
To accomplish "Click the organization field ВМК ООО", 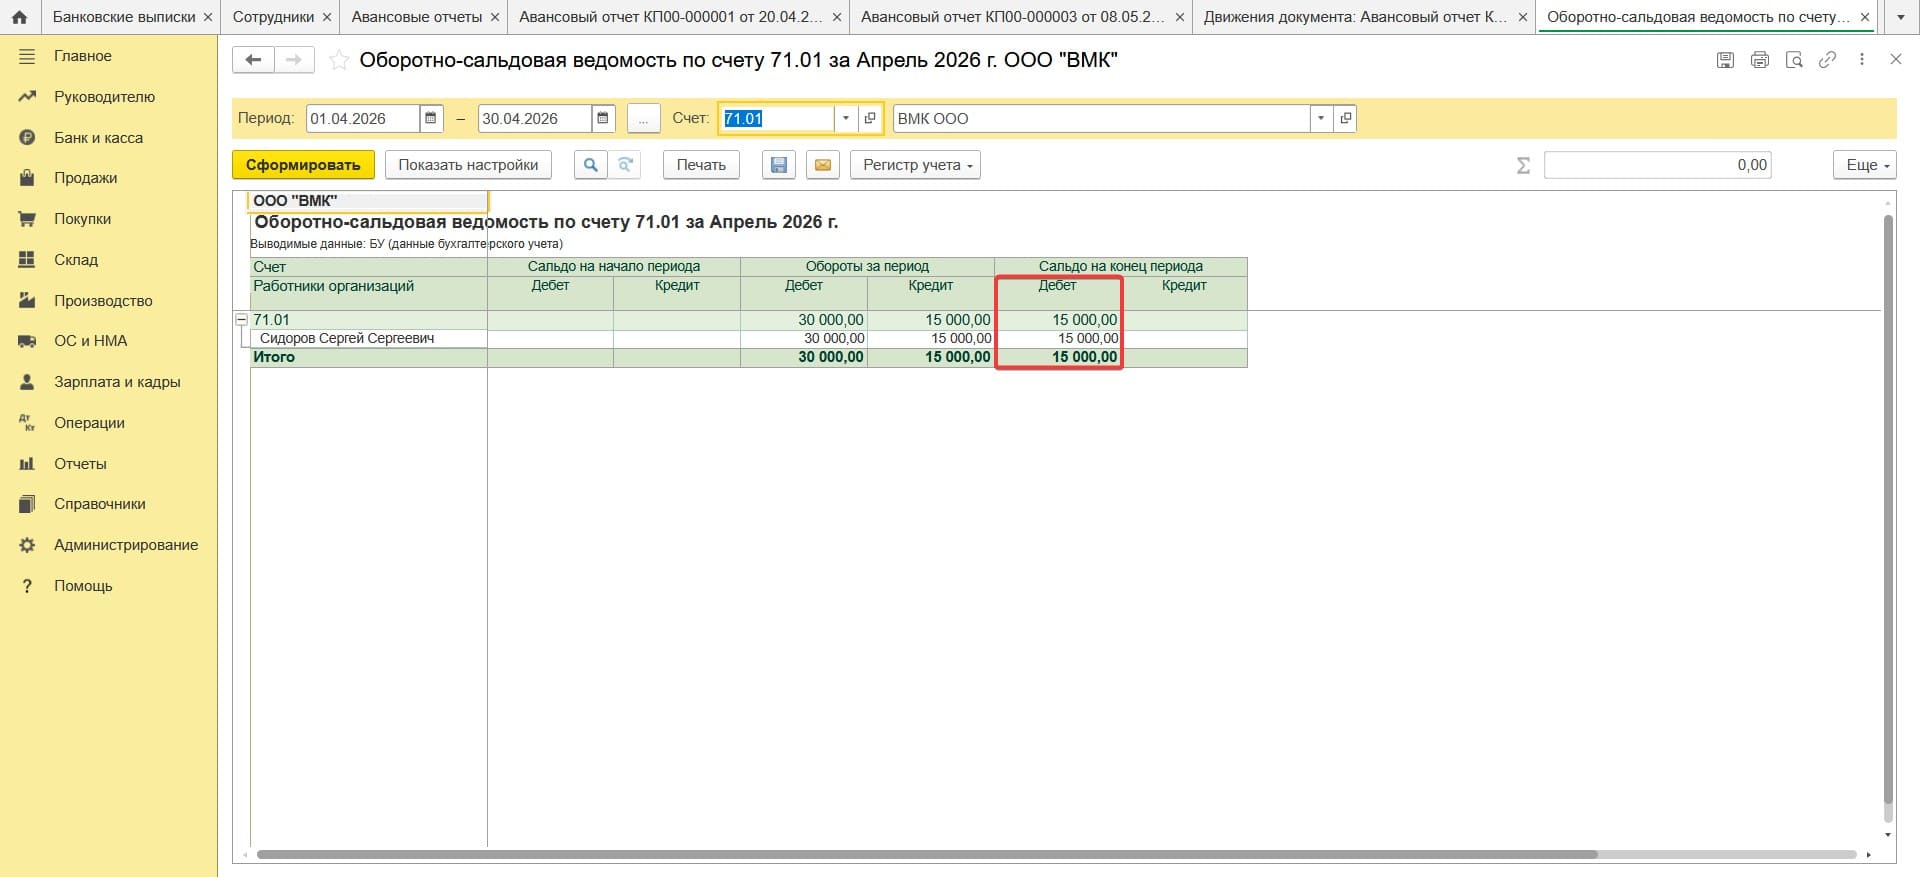I will (x=1101, y=118).
